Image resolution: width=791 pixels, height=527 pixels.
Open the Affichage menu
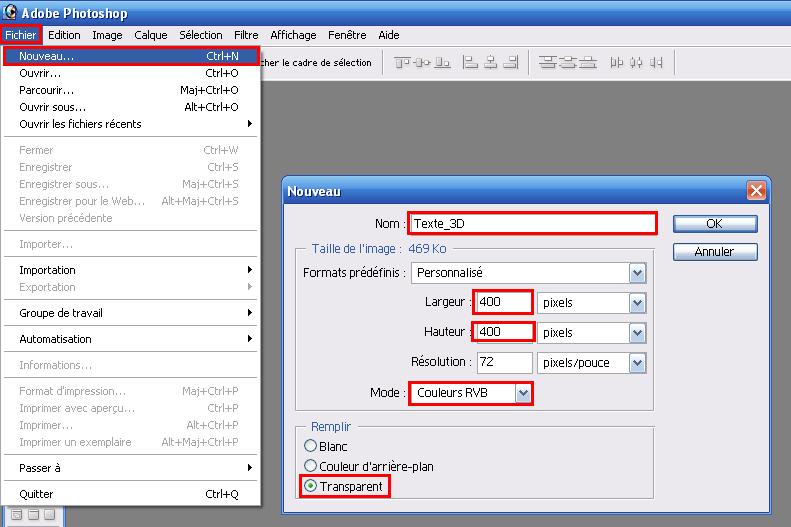click(x=293, y=35)
